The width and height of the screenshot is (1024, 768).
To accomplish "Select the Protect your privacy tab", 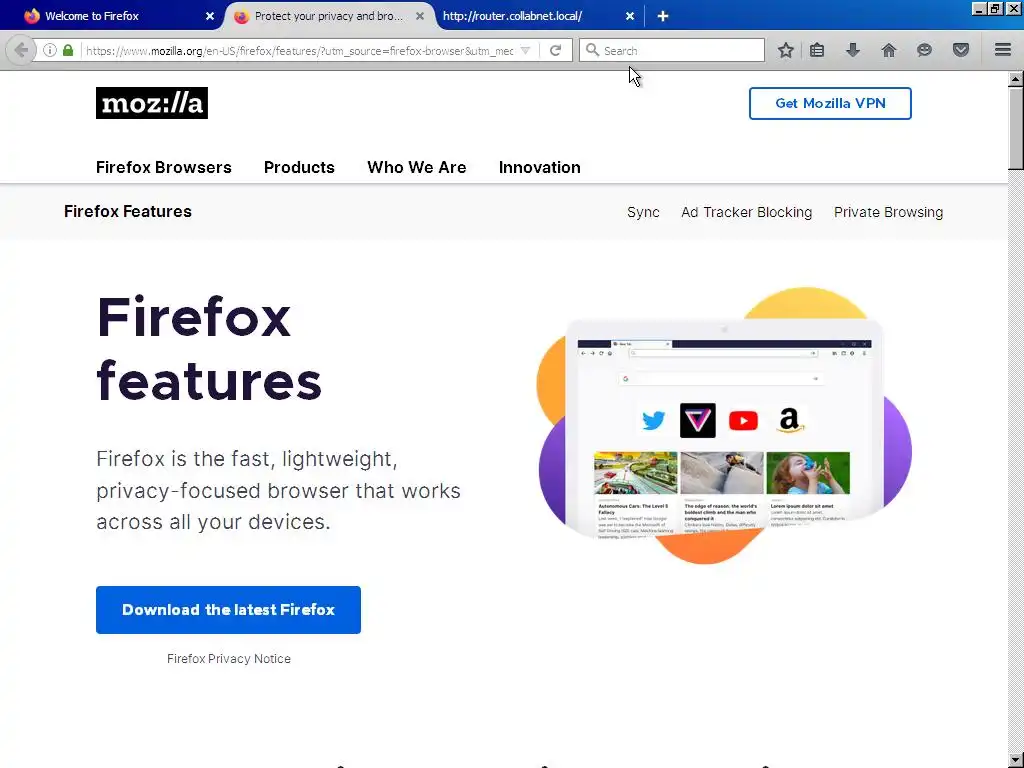I will point(328,16).
